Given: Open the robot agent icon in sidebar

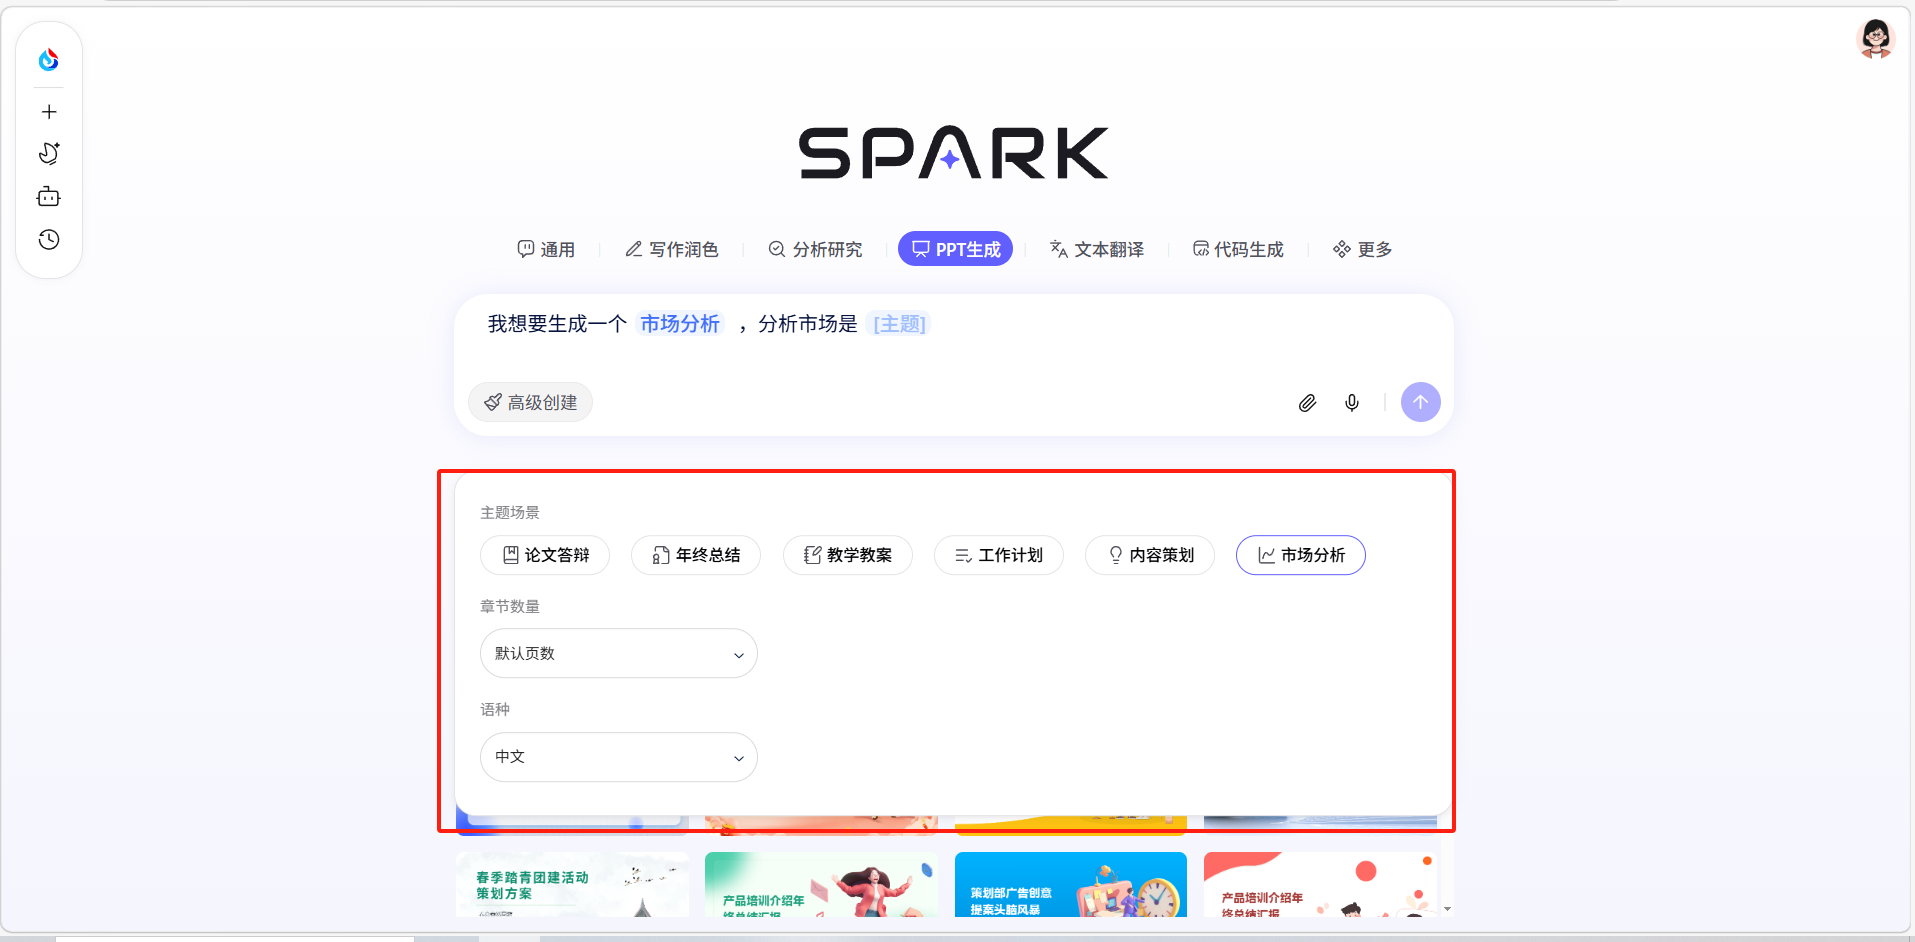Looking at the screenshot, I should 49,197.
